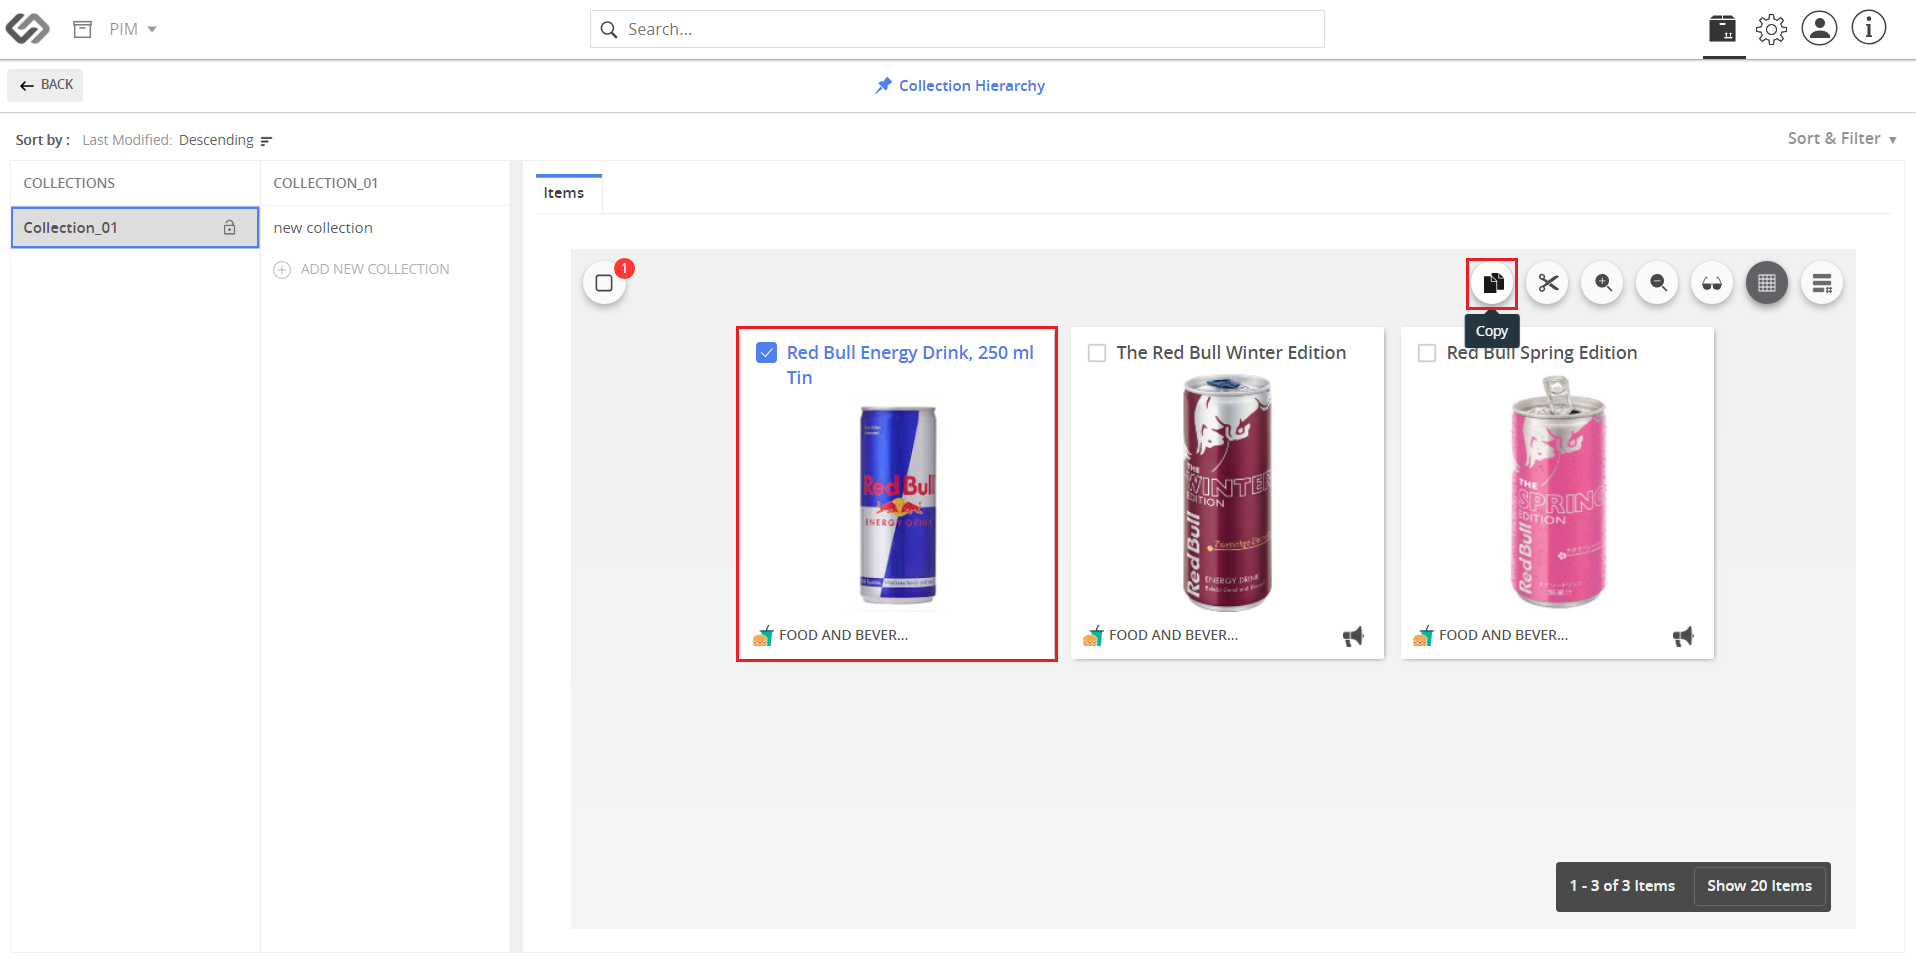
Task: Click the Winter Edition can image
Action: pyautogui.click(x=1228, y=492)
